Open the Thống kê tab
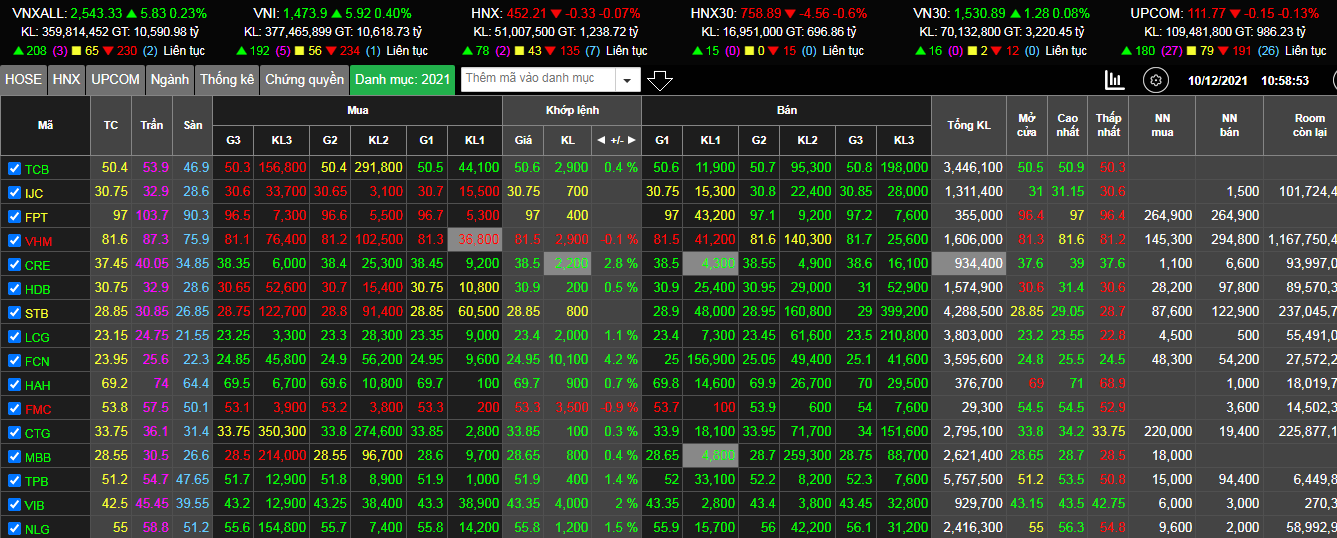Screen dimensions: 1337x538 coord(227,80)
